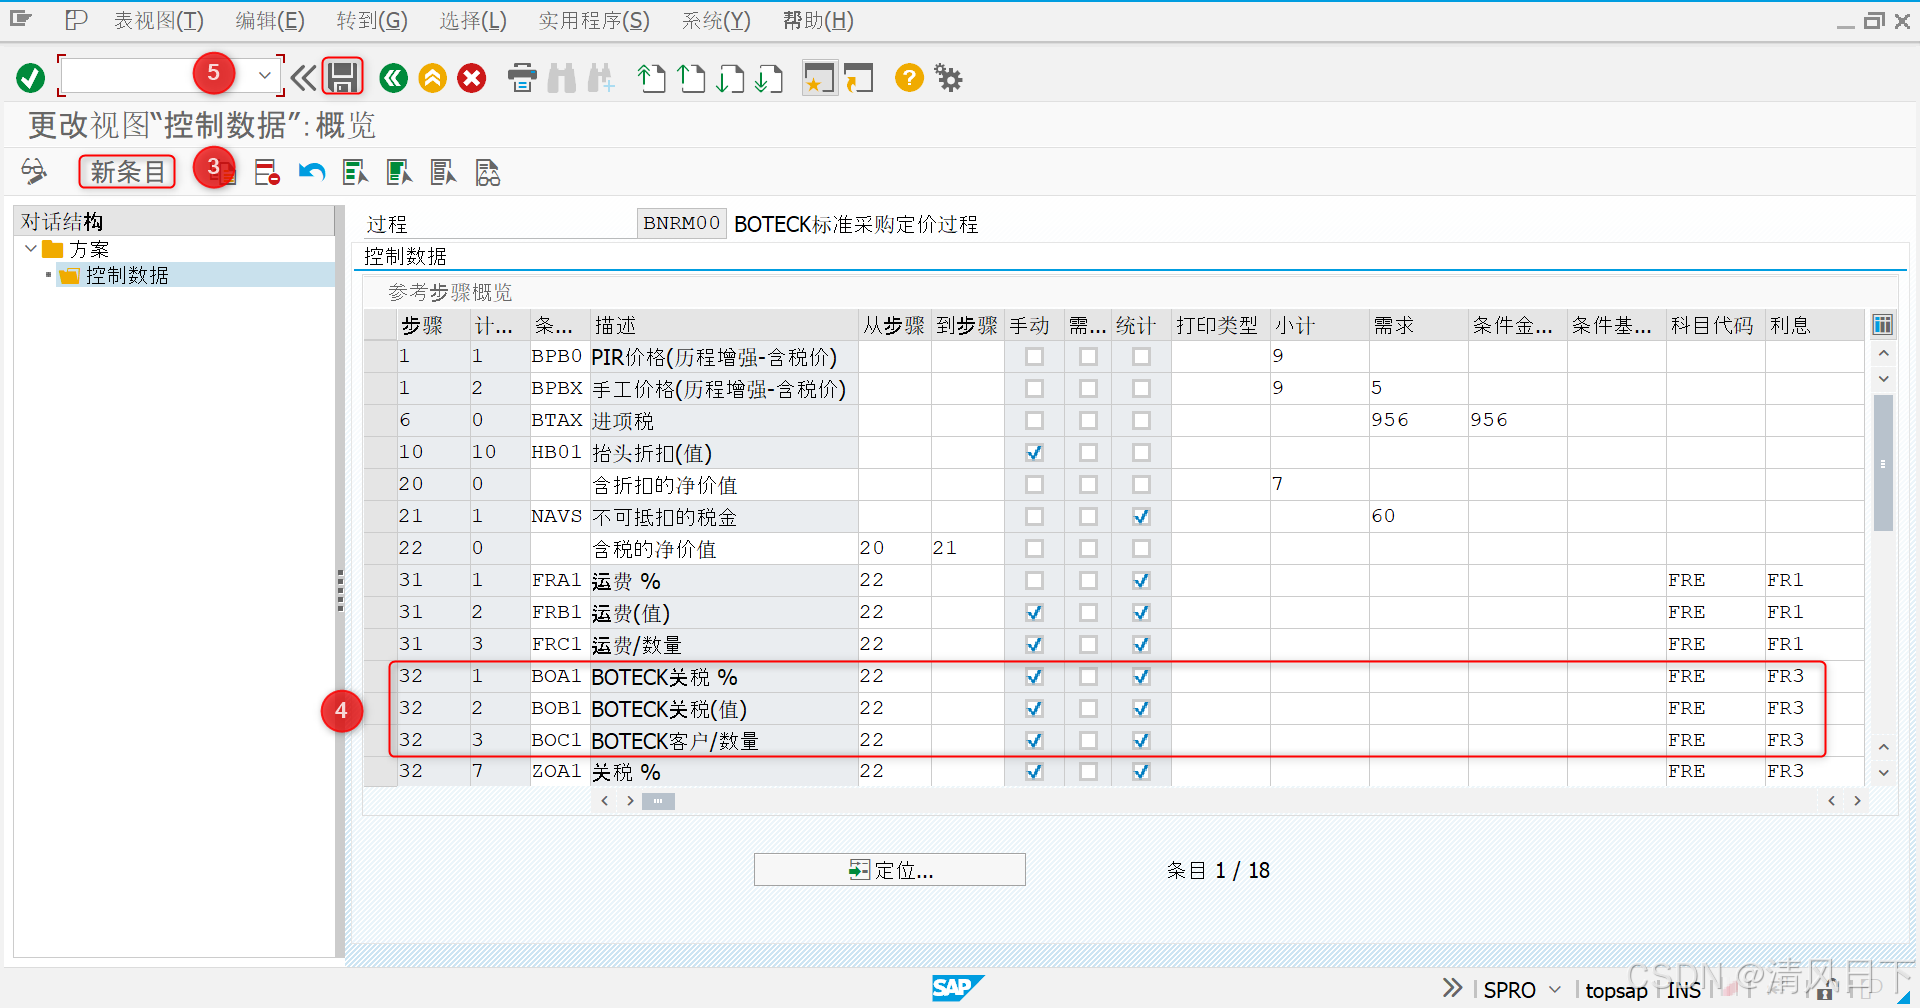Click the Print icon

tap(522, 78)
